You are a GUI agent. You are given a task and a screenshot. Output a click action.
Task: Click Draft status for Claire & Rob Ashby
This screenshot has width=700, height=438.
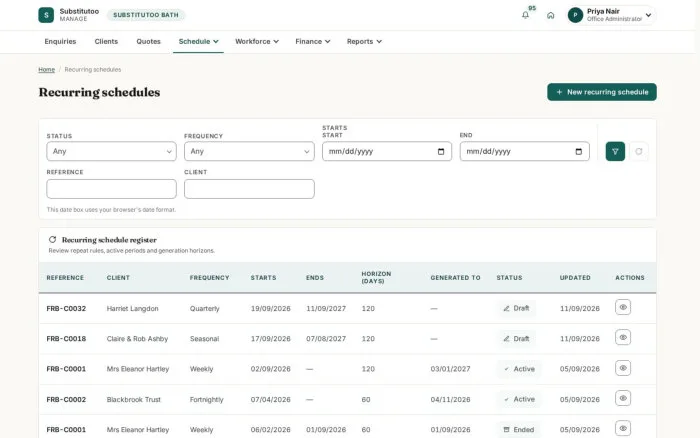point(516,338)
